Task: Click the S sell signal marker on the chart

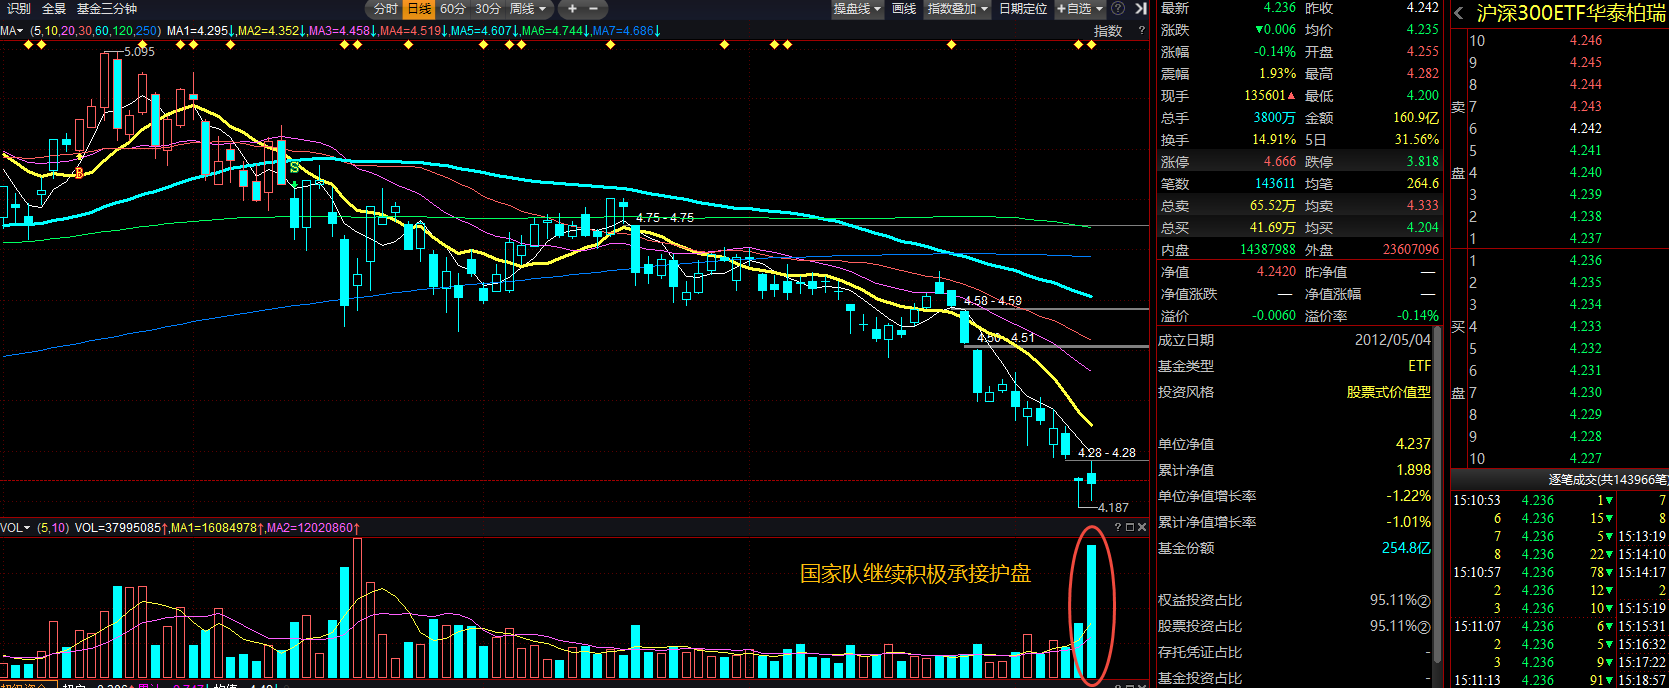Action: click(293, 166)
